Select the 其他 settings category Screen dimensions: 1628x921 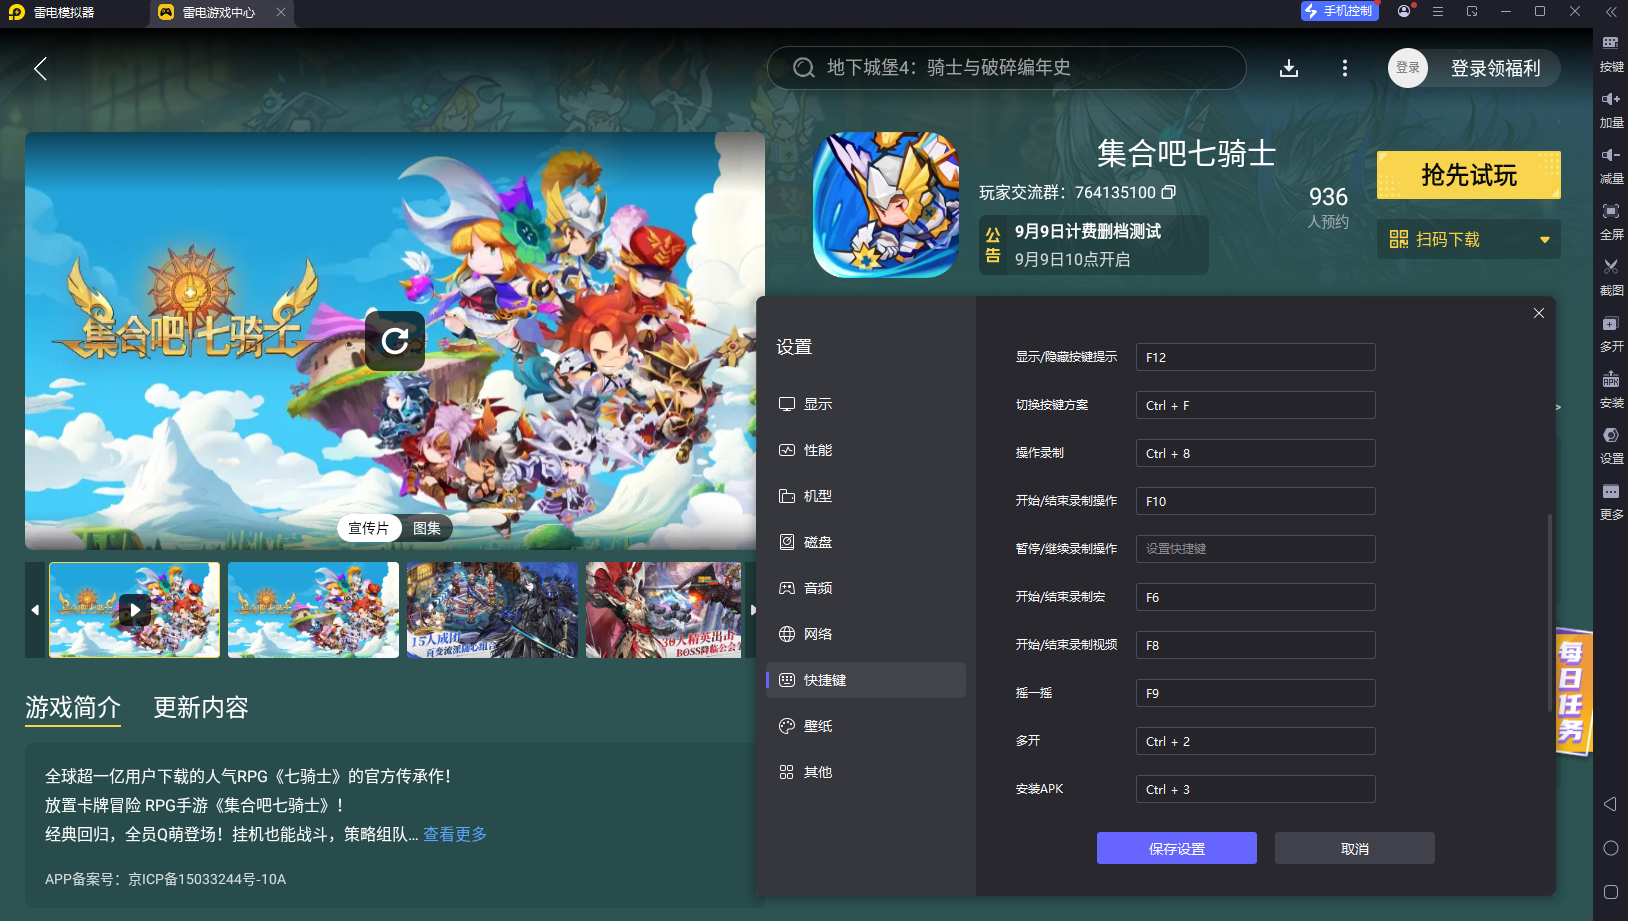tap(866, 772)
